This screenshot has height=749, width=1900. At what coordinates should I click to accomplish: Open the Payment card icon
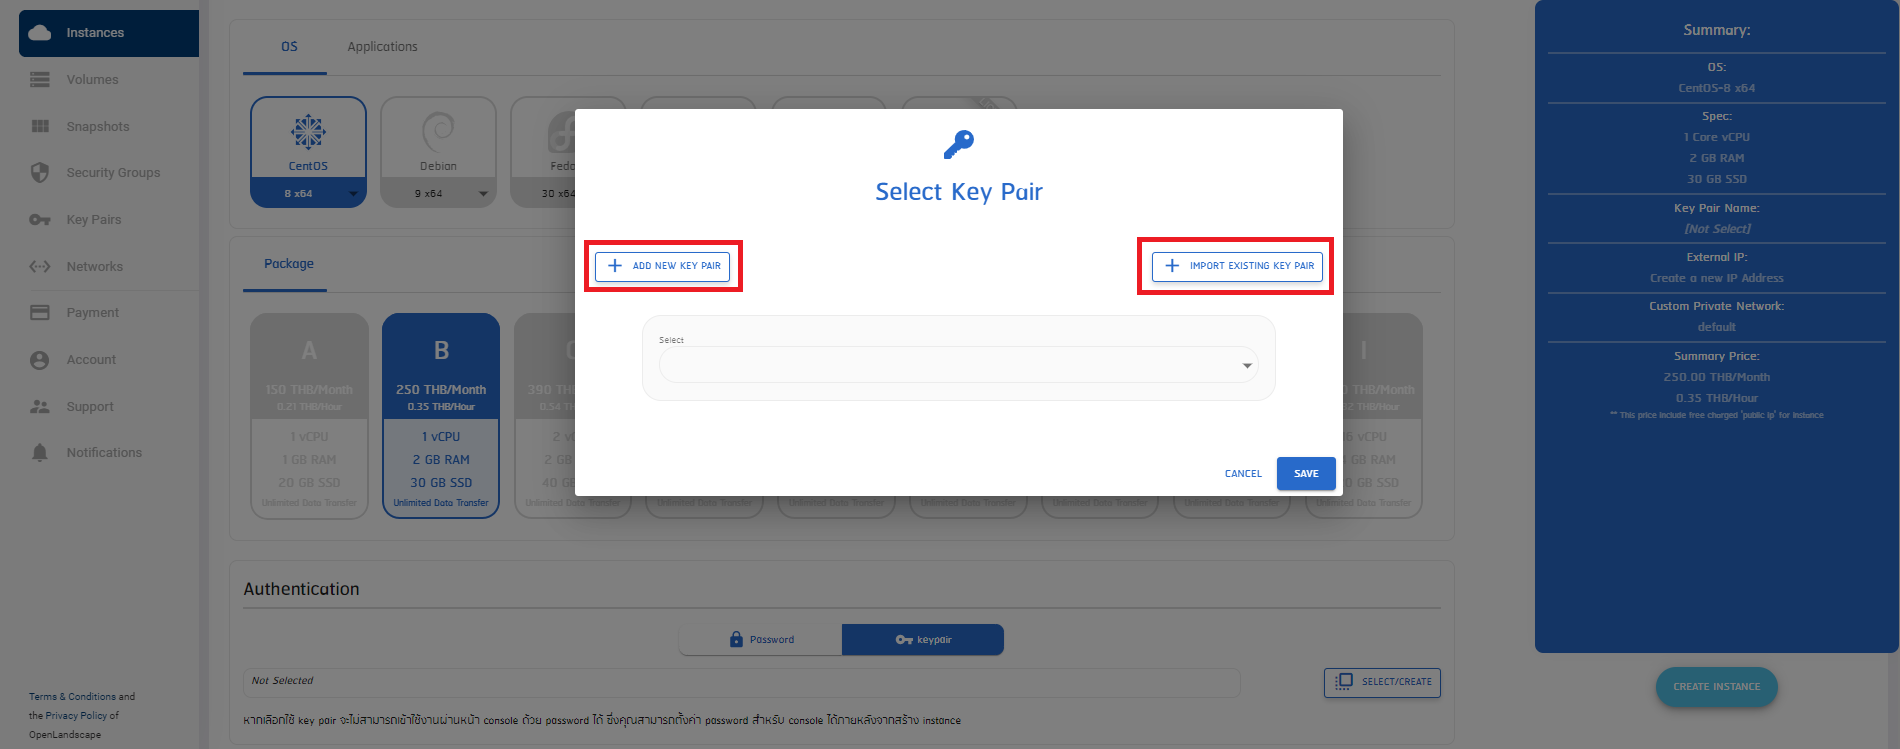pyautogui.click(x=40, y=313)
